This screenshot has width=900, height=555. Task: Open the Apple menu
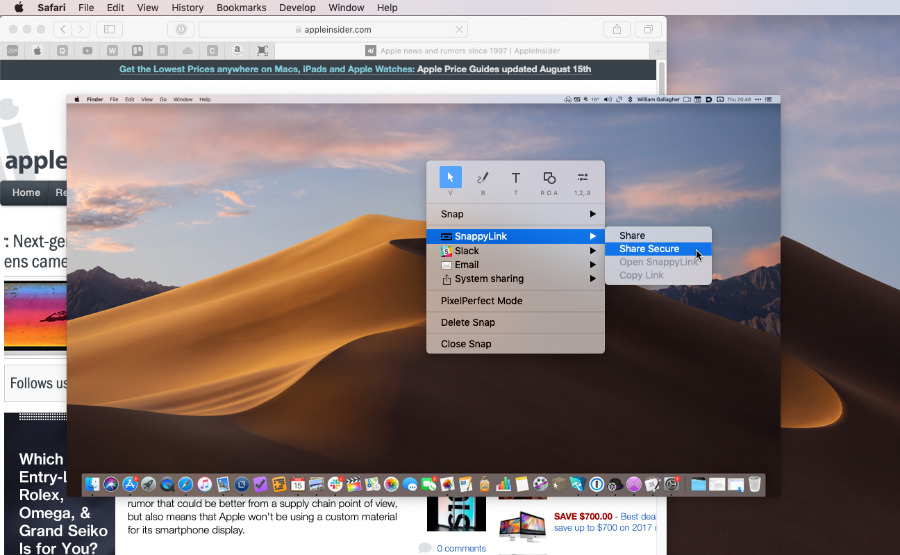click(18, 7)
